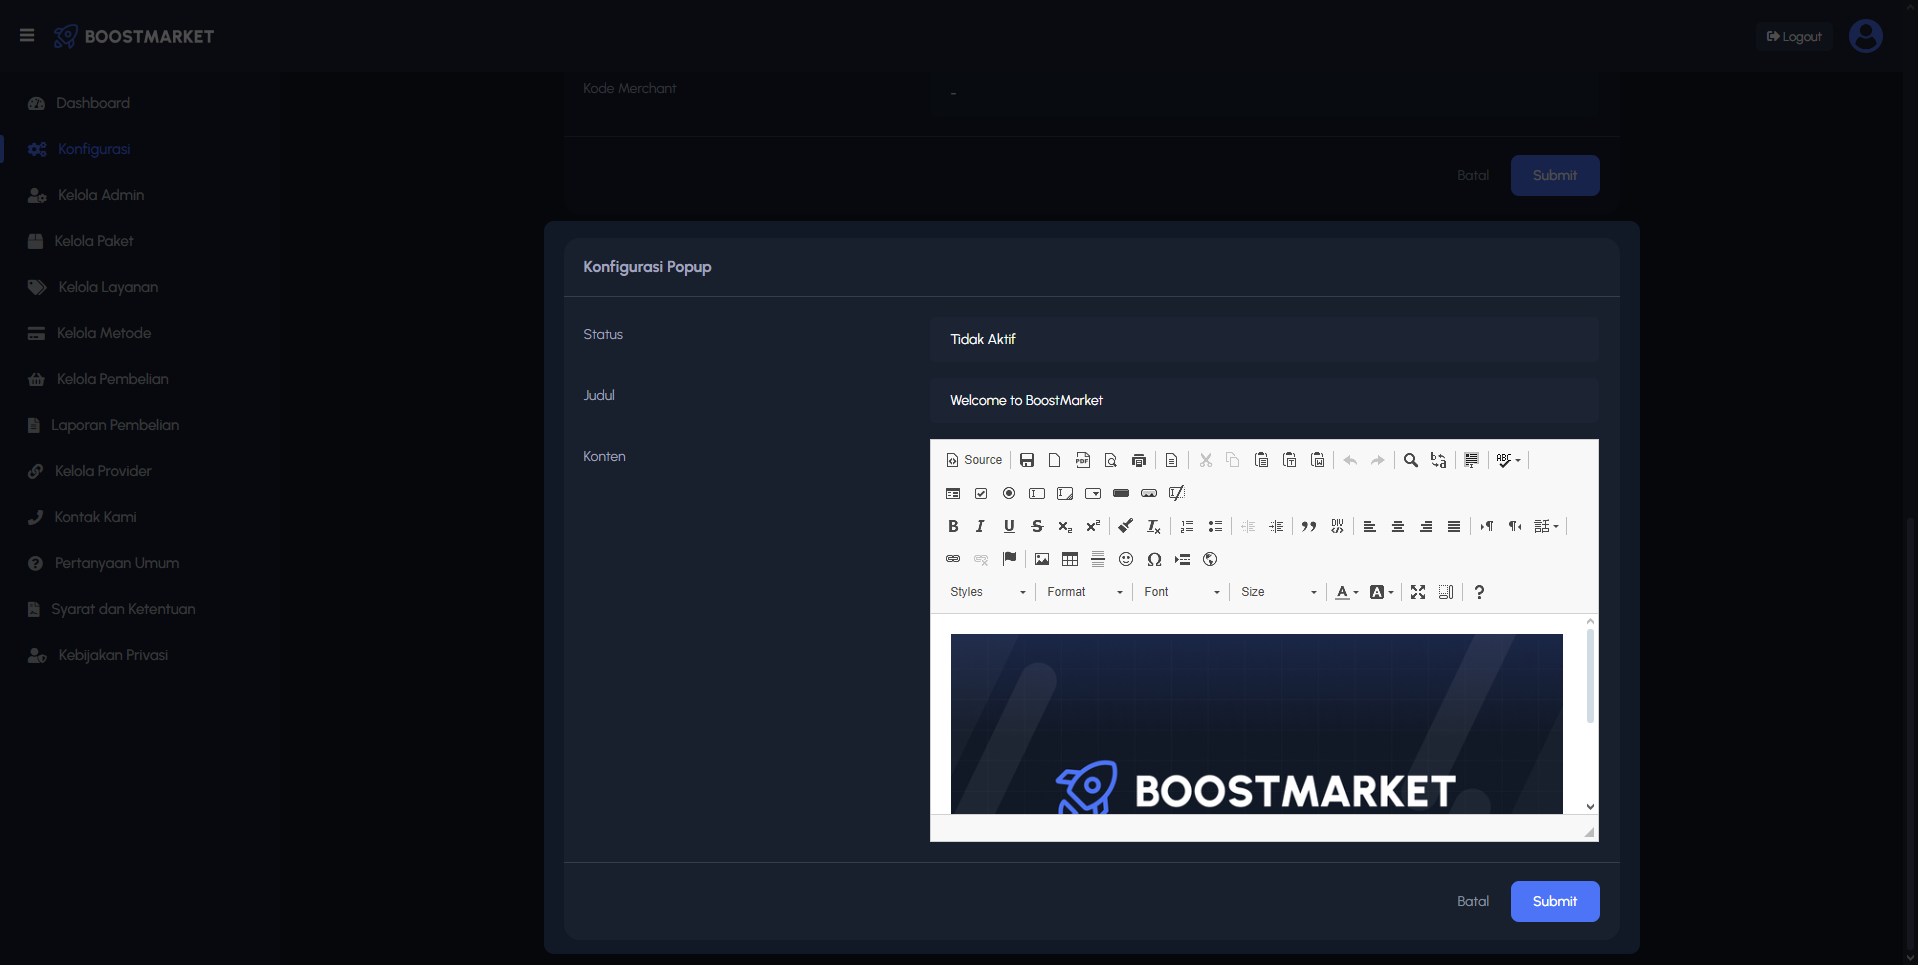
Task: Align text center
Action: coord(1397,526)
